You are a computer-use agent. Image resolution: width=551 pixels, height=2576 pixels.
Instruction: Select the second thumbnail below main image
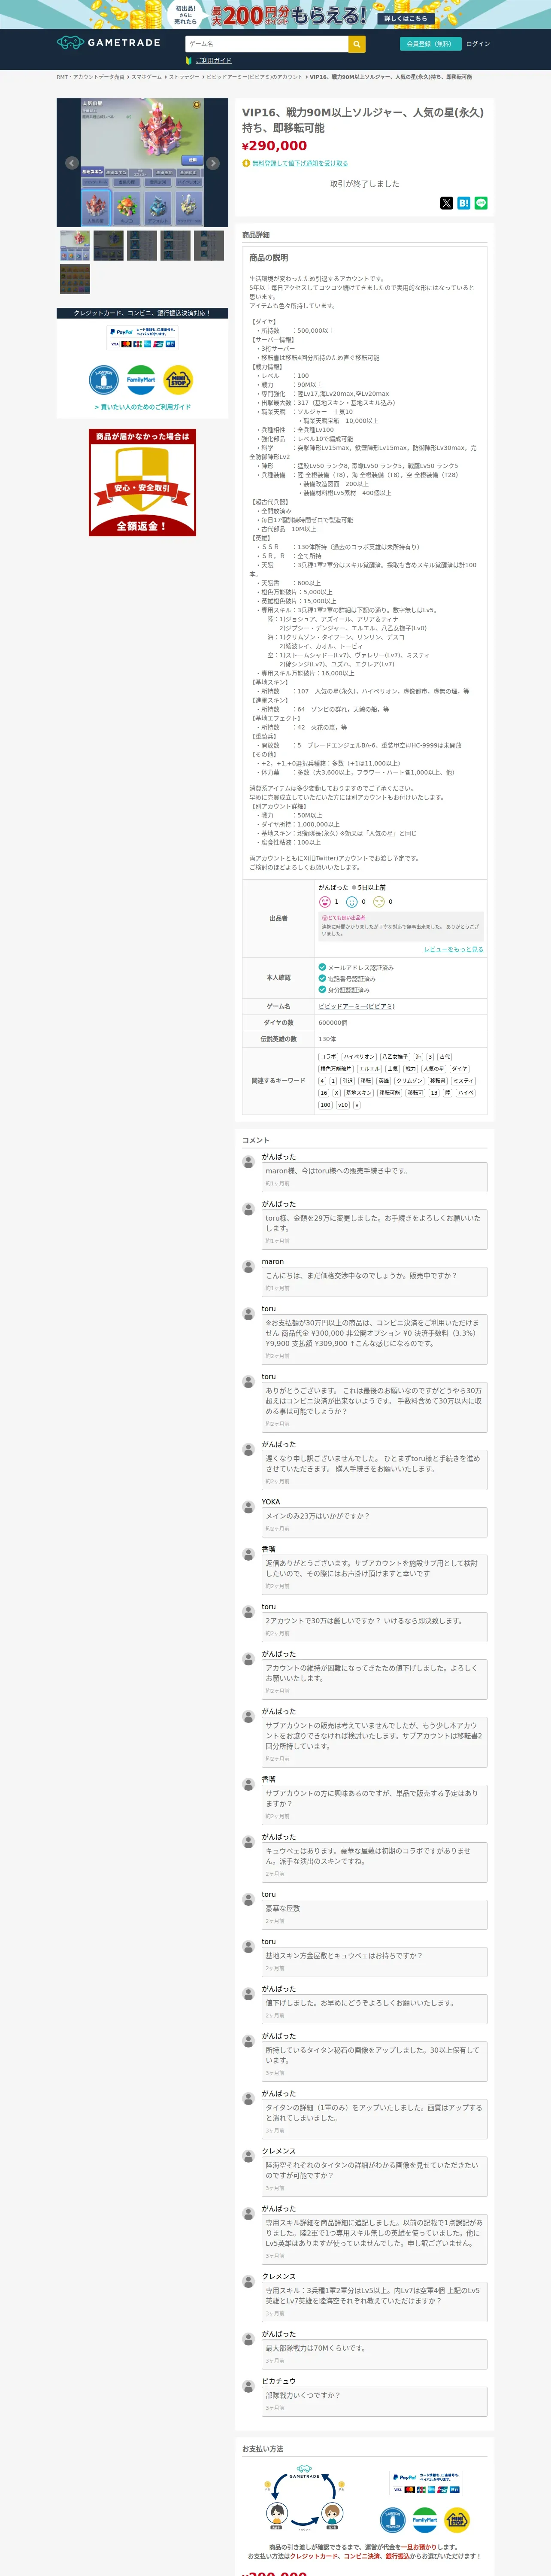tap(108, 245)
